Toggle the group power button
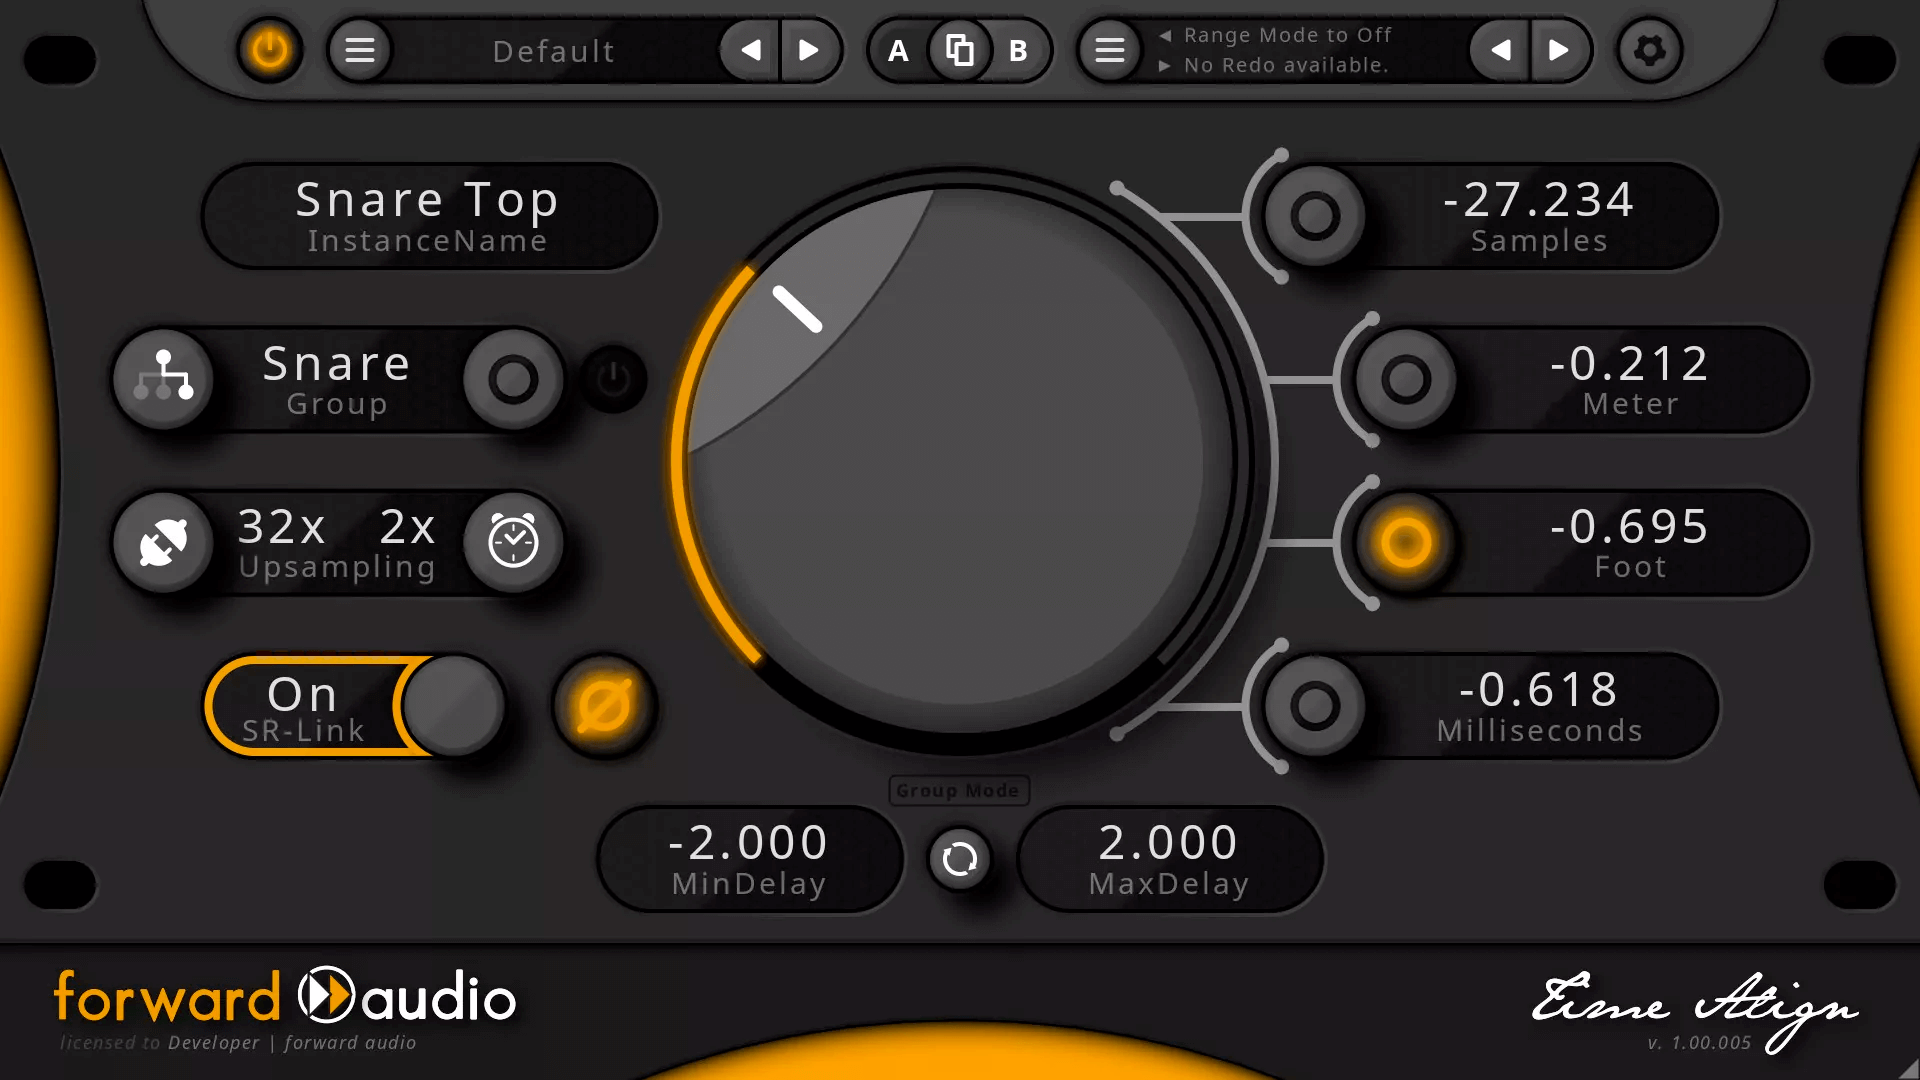 (613, 379)
